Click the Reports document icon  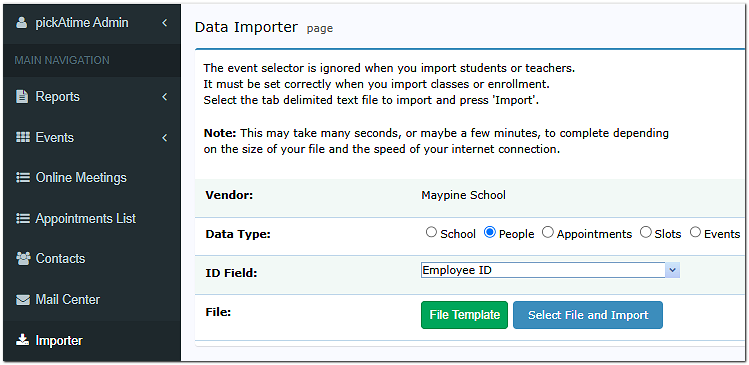pyautogui.click(x=22, y=97)
